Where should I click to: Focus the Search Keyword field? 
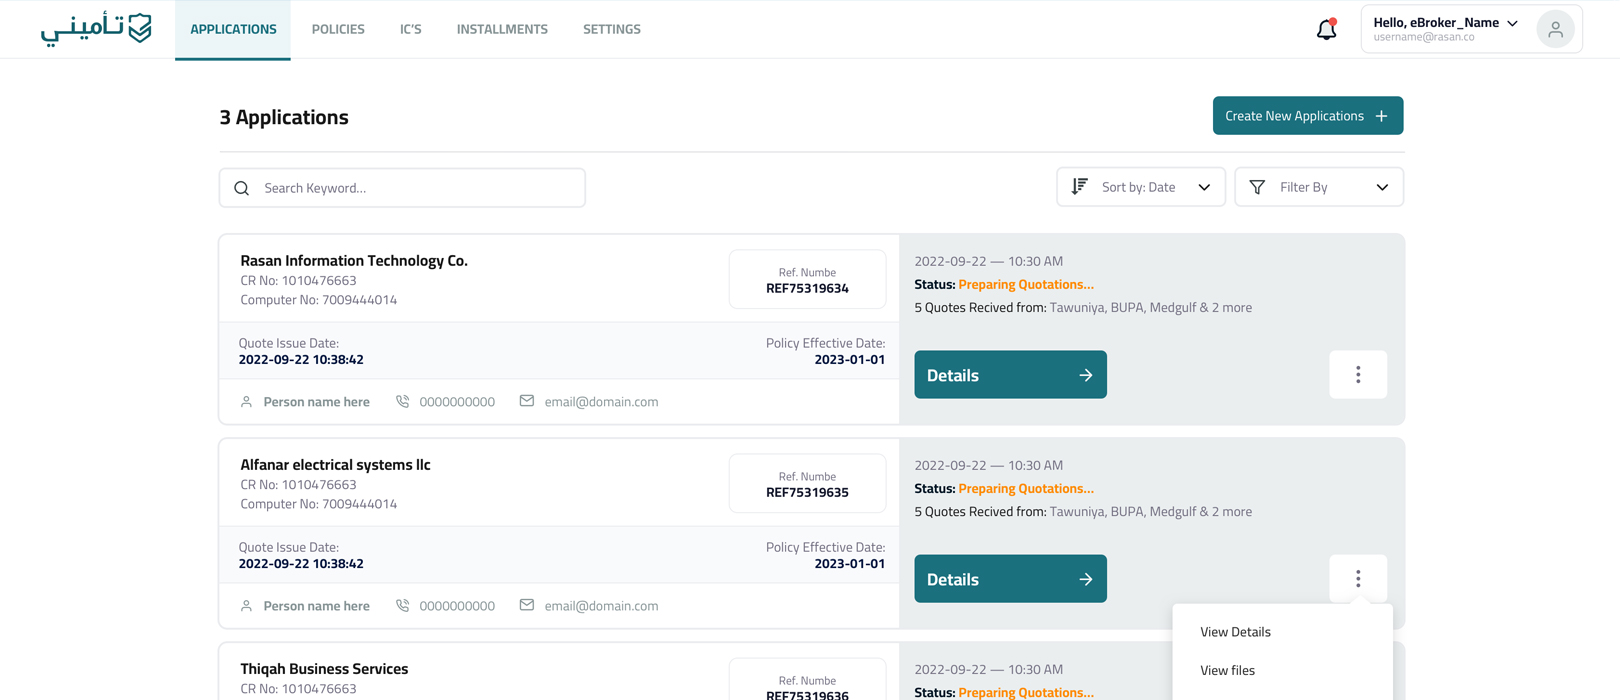[x=402, y=188]
